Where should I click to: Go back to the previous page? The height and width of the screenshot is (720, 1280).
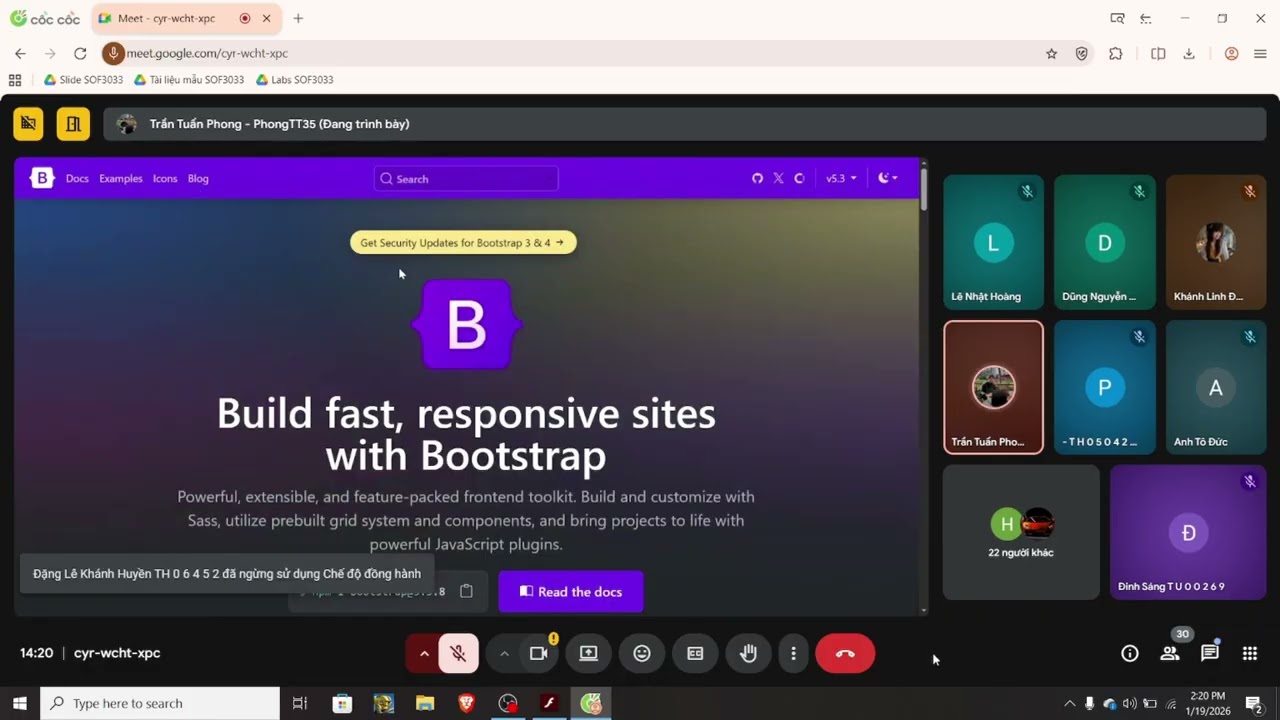point(20,54)
